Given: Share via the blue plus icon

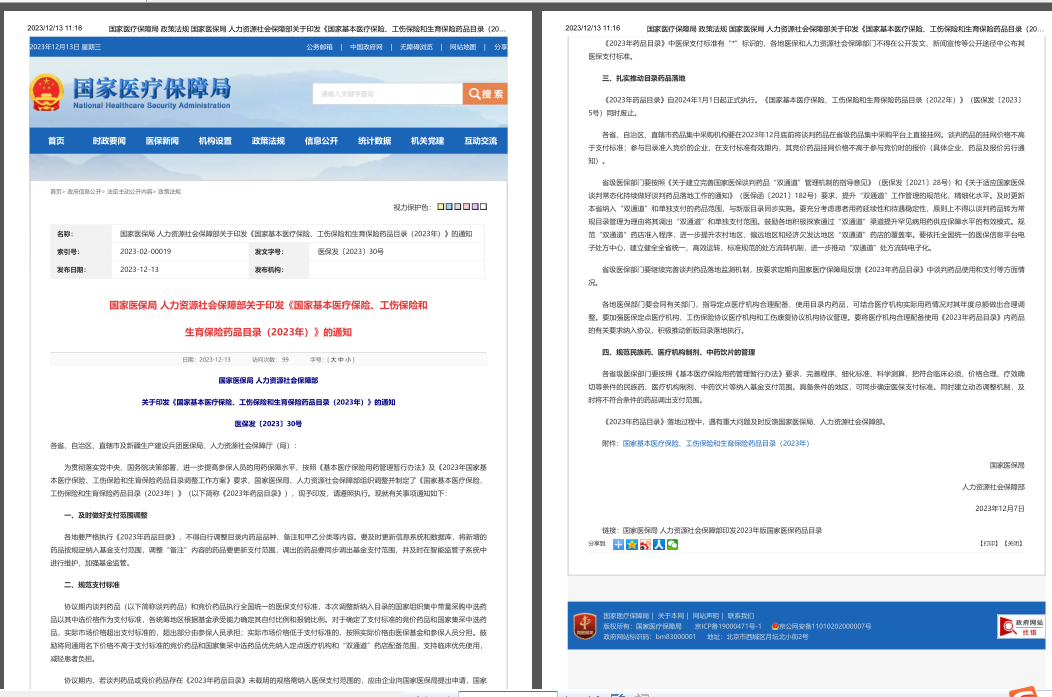Looking at the screenshot, I should 619,544.
